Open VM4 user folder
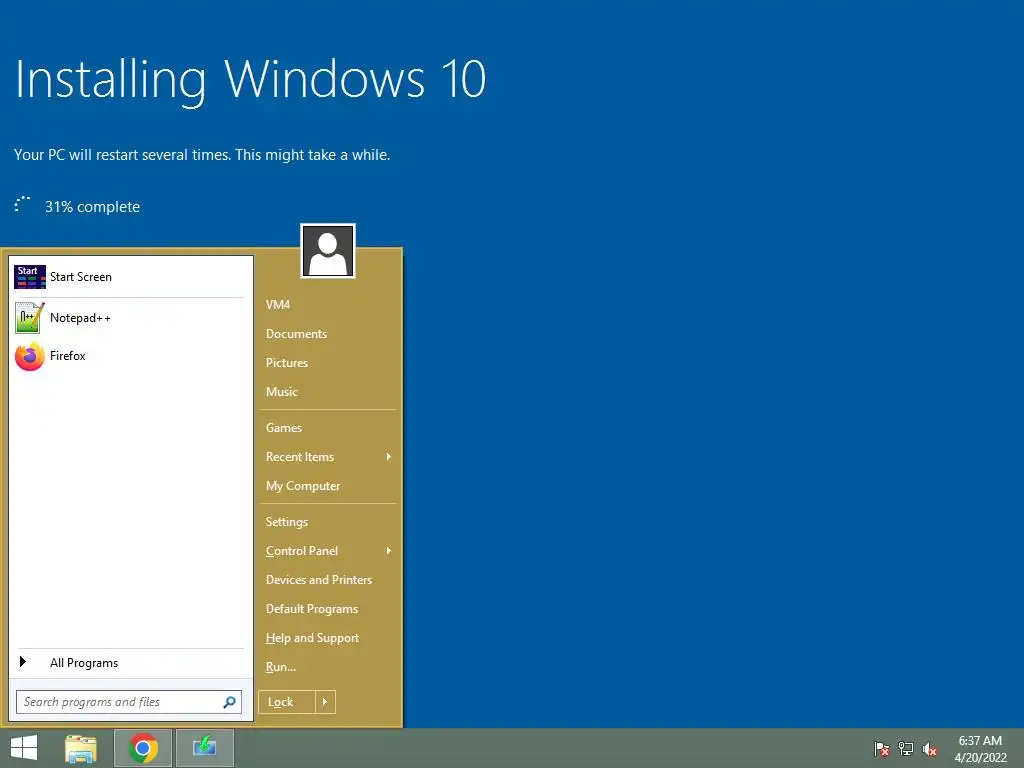1024x768 pixels. [x=278, y=305]
